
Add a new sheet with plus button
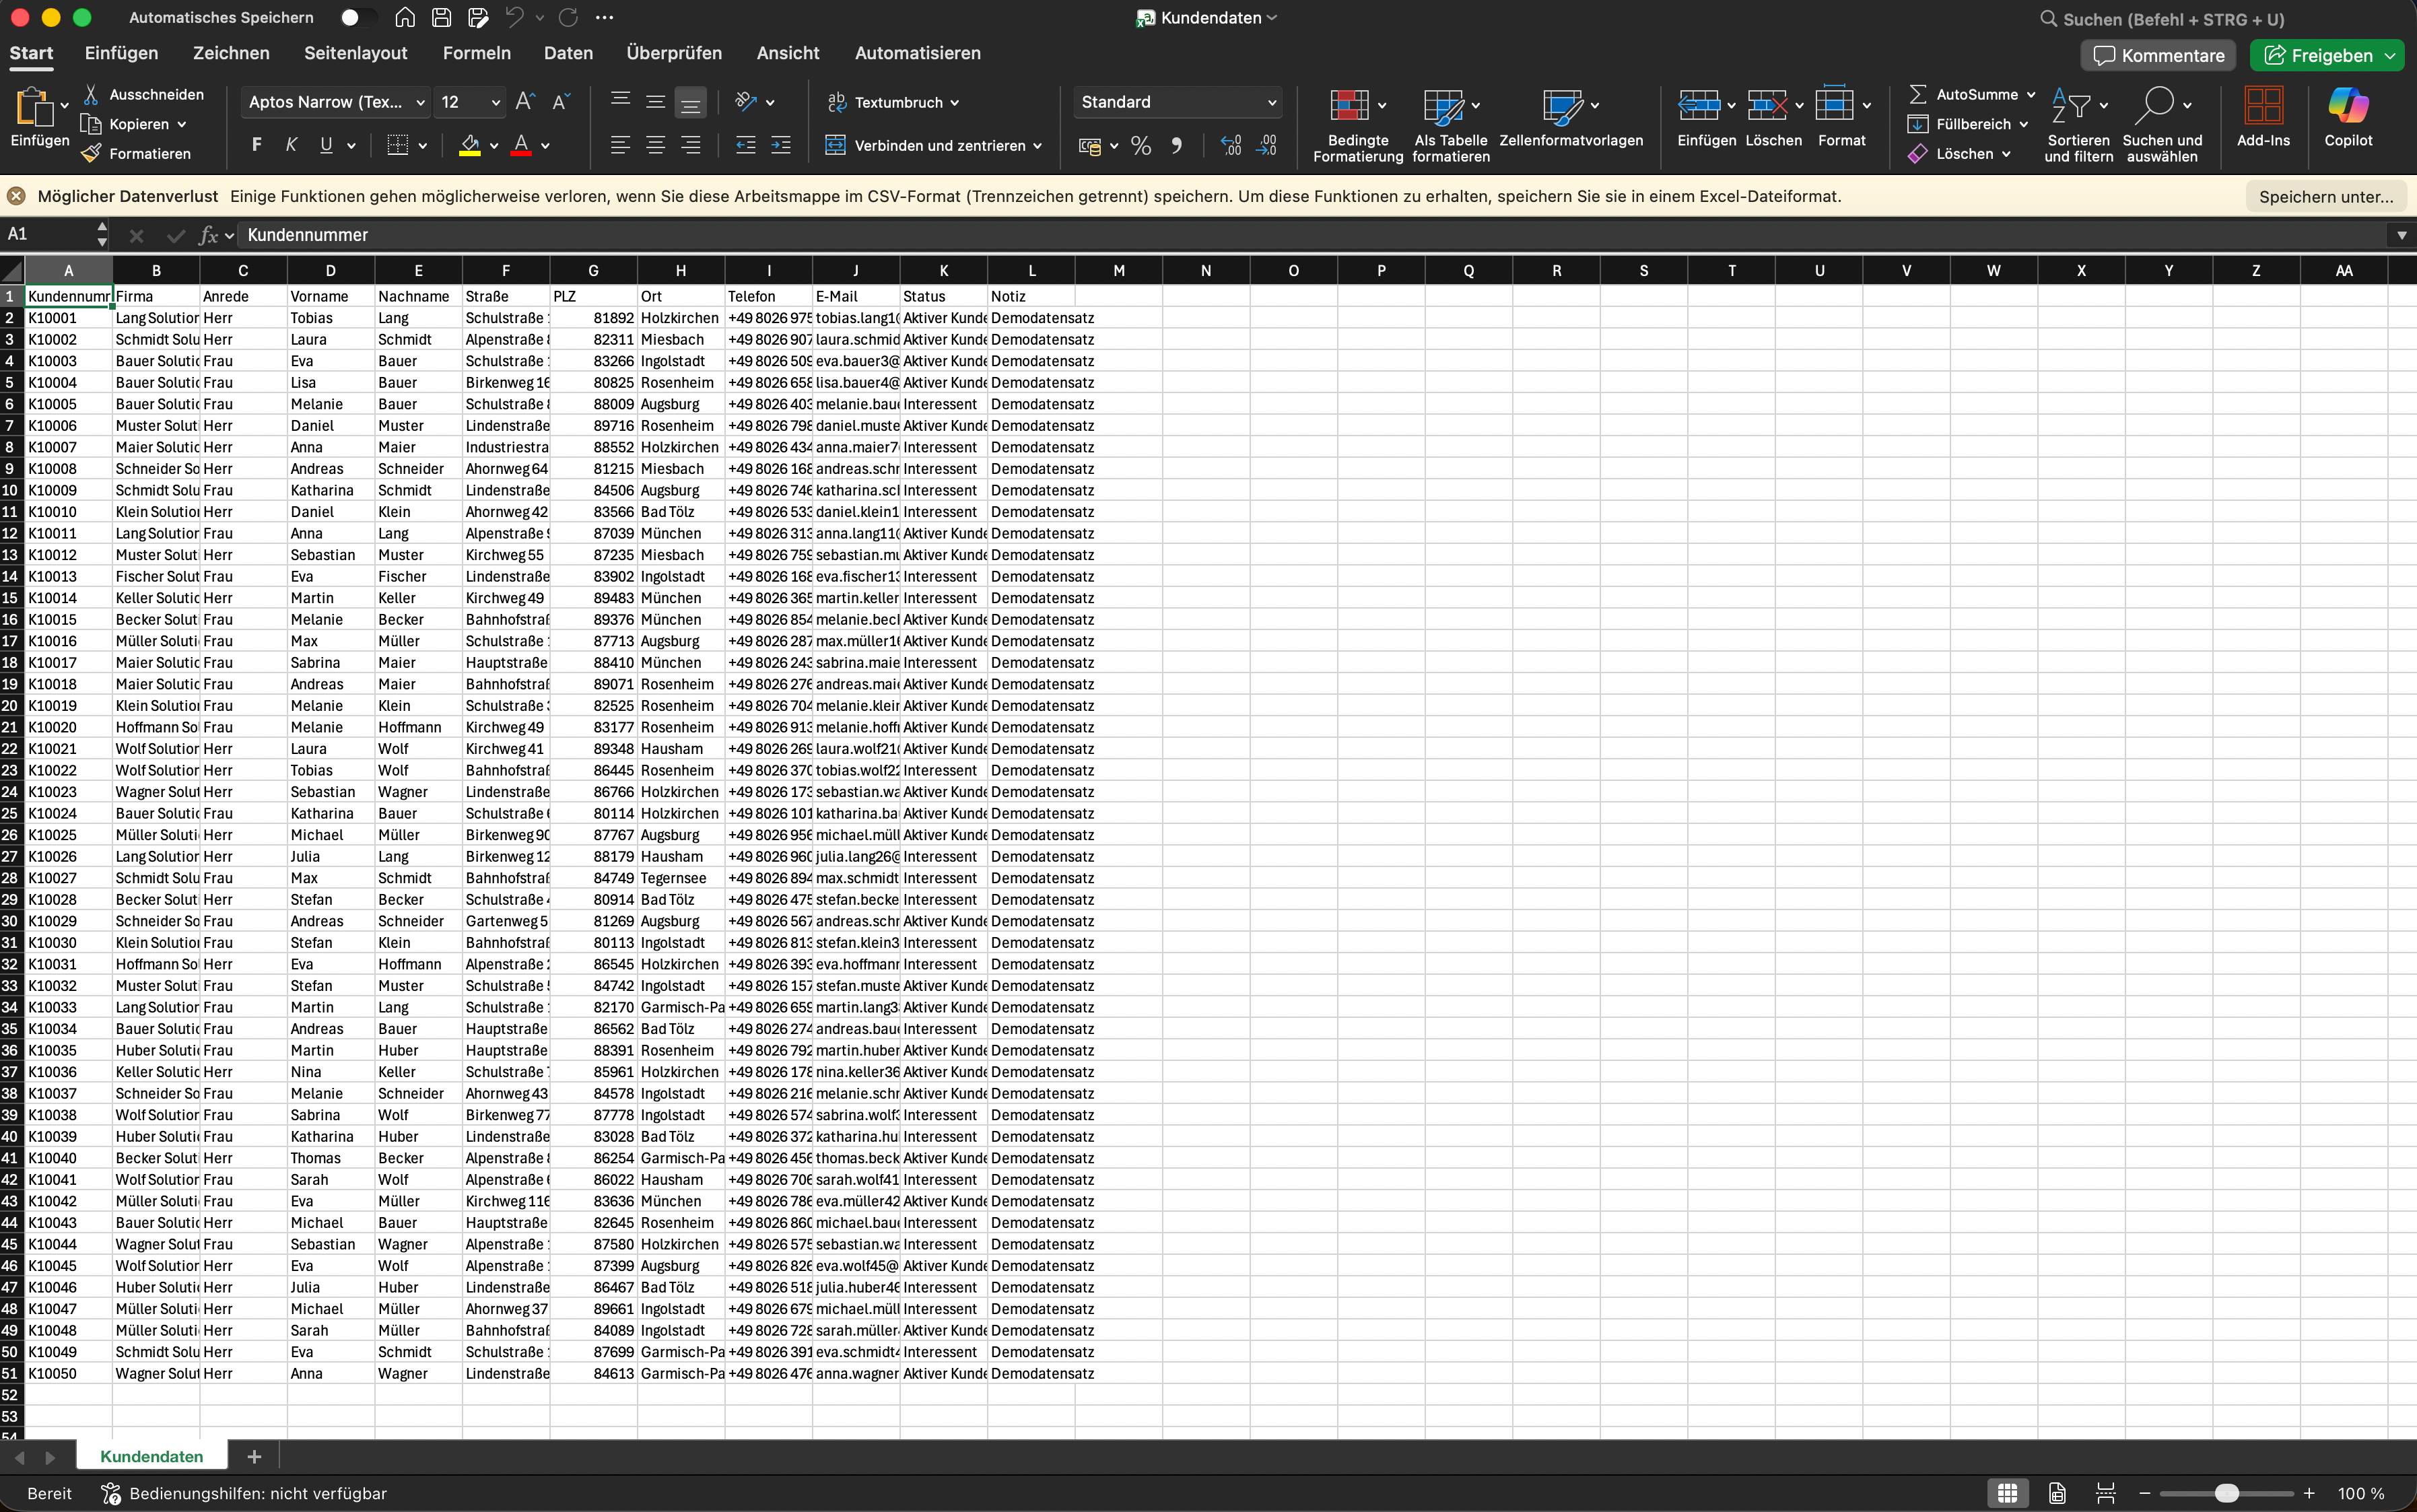click(254, 1456)
